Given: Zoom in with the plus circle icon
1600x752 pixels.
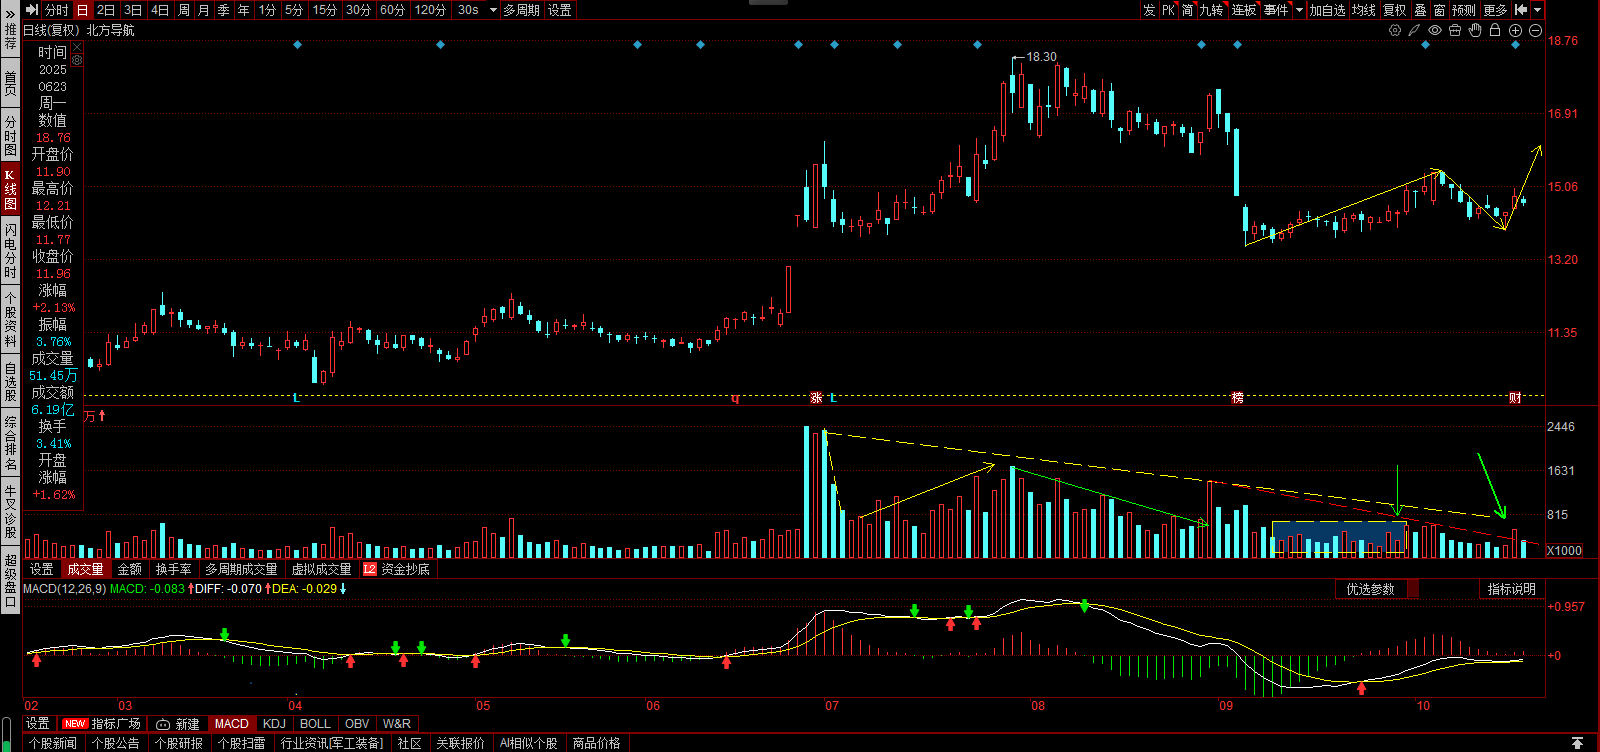Looking at the screenshot, I should tap(1515, 30).
